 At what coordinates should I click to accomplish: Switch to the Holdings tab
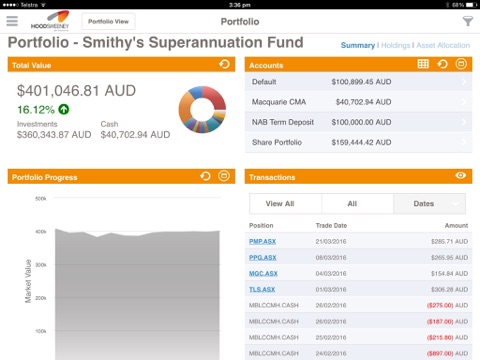point(395,45)
